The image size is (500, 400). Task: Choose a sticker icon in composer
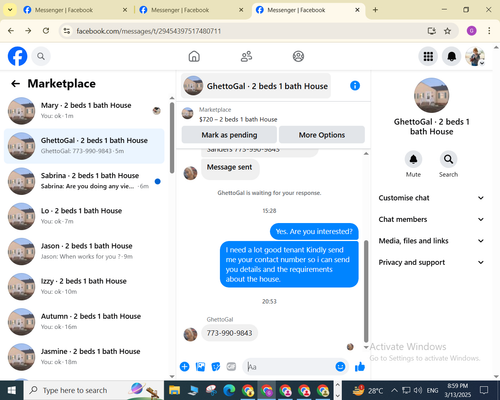click(216, 367)
